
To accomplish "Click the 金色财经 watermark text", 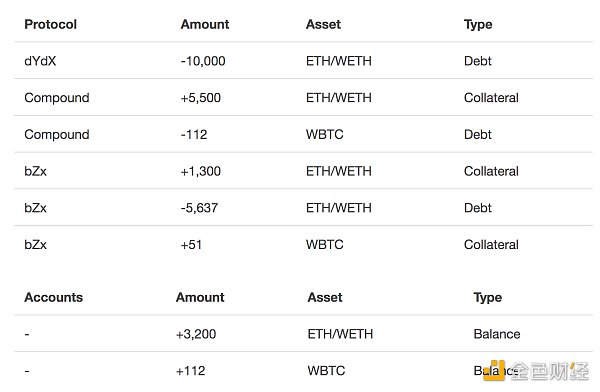I will [x=550, y=371].
